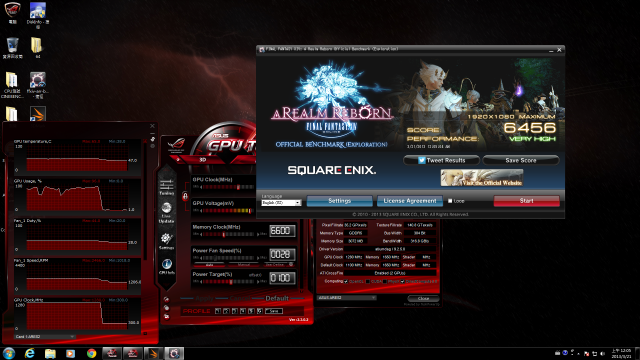Open the License Agreement
The width and height of the screenshot is (640, 360).
point(410,201)
